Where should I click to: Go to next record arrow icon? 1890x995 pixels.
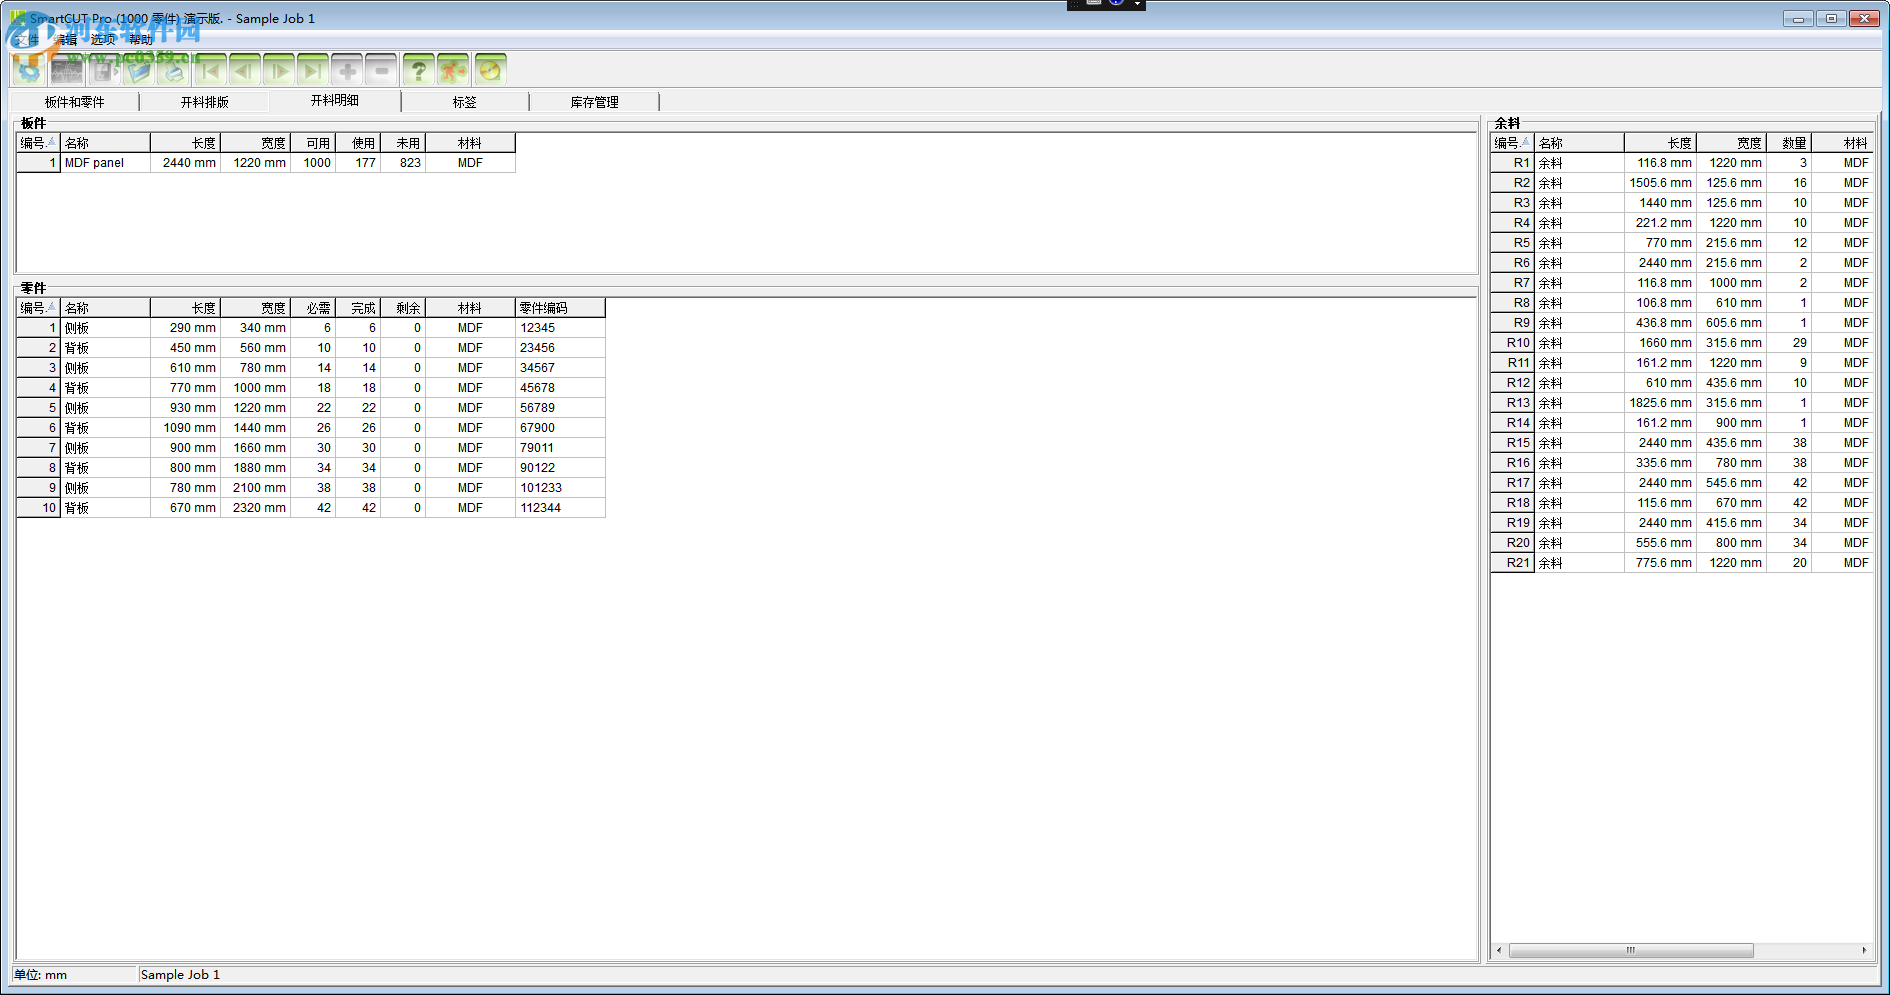pos(278,70)
